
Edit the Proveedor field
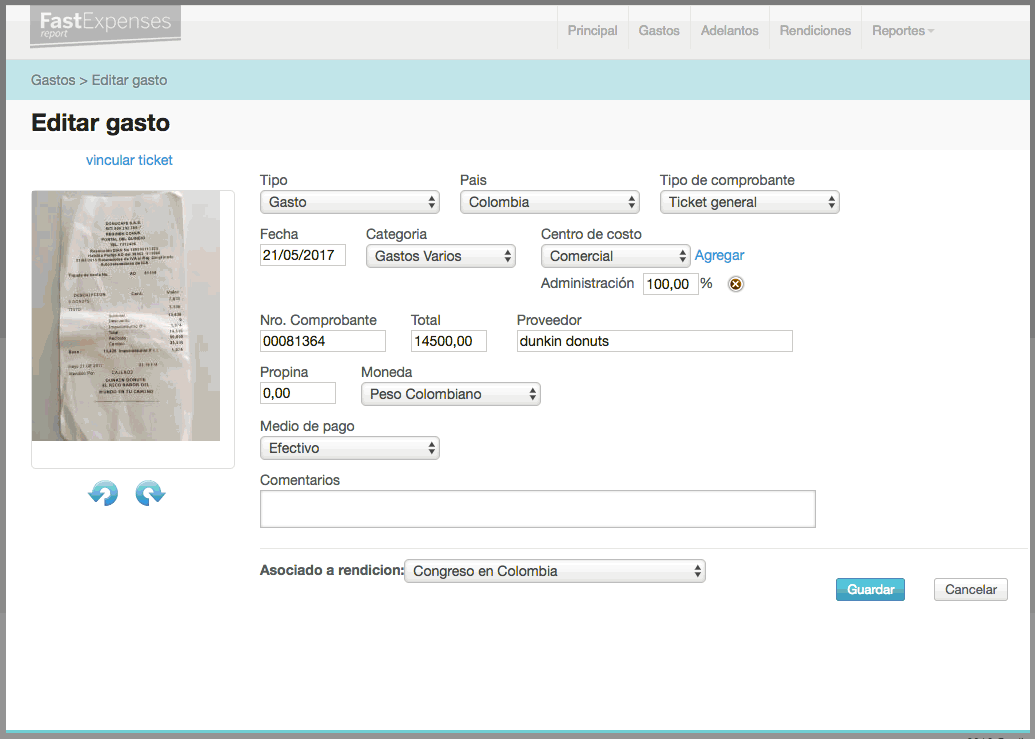655,341
